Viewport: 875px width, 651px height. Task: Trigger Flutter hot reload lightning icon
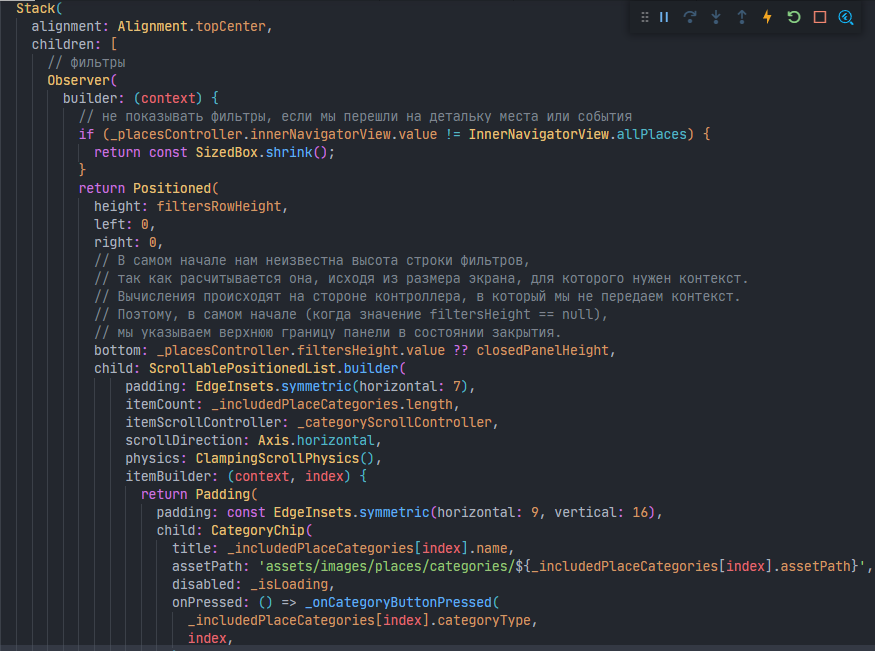tap(767, 17)
